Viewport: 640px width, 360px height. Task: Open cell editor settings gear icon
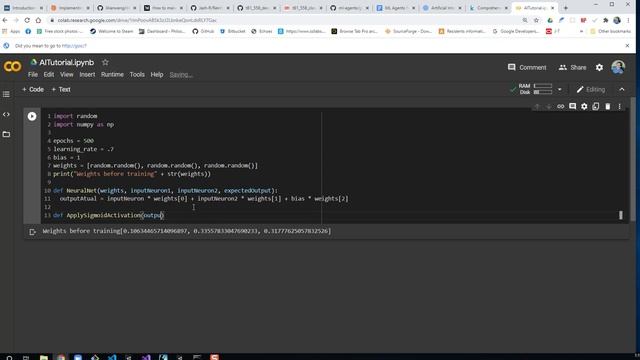[584, 107]
